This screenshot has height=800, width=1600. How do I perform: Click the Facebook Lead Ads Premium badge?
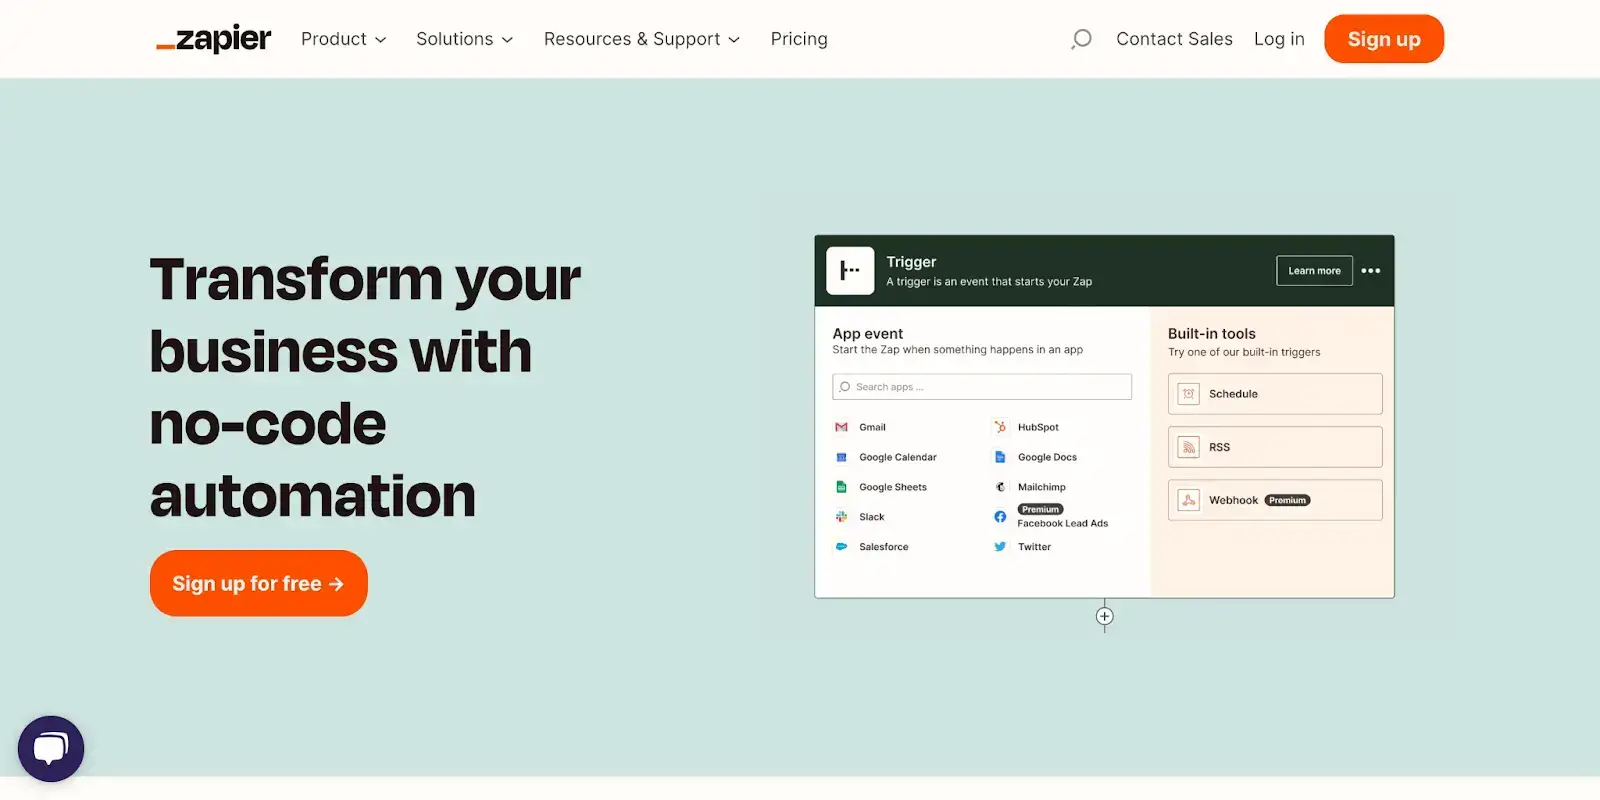pos(1040,509)
